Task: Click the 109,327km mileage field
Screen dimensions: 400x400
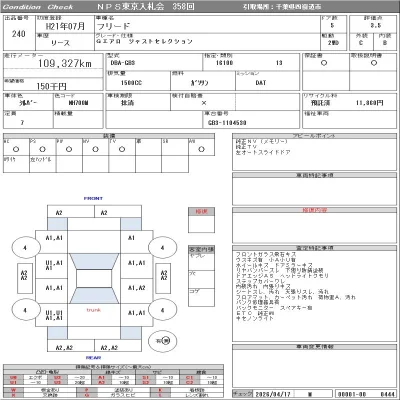Action: tap(65, 63)
